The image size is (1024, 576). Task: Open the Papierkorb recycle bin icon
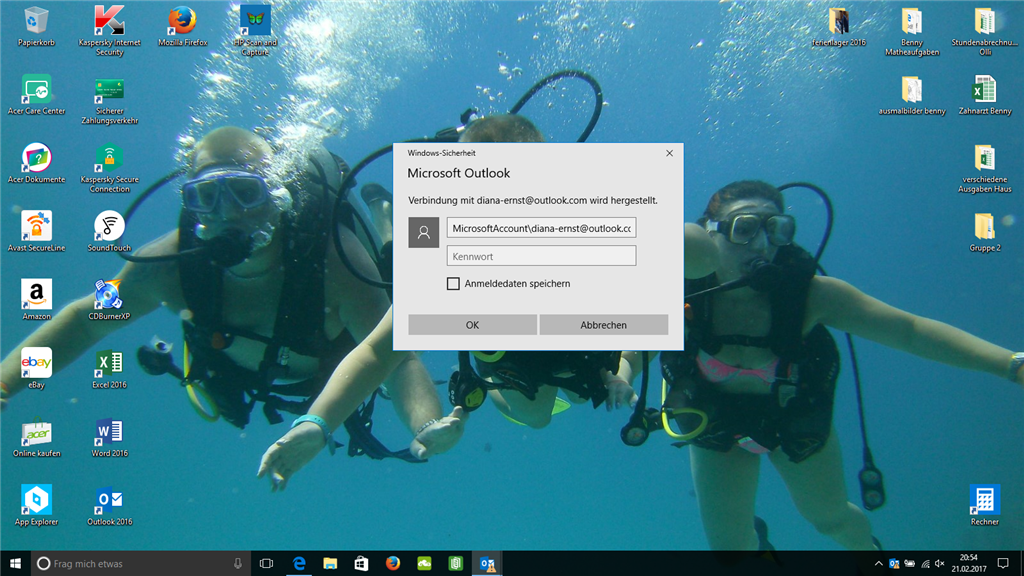tap(36, 26)
